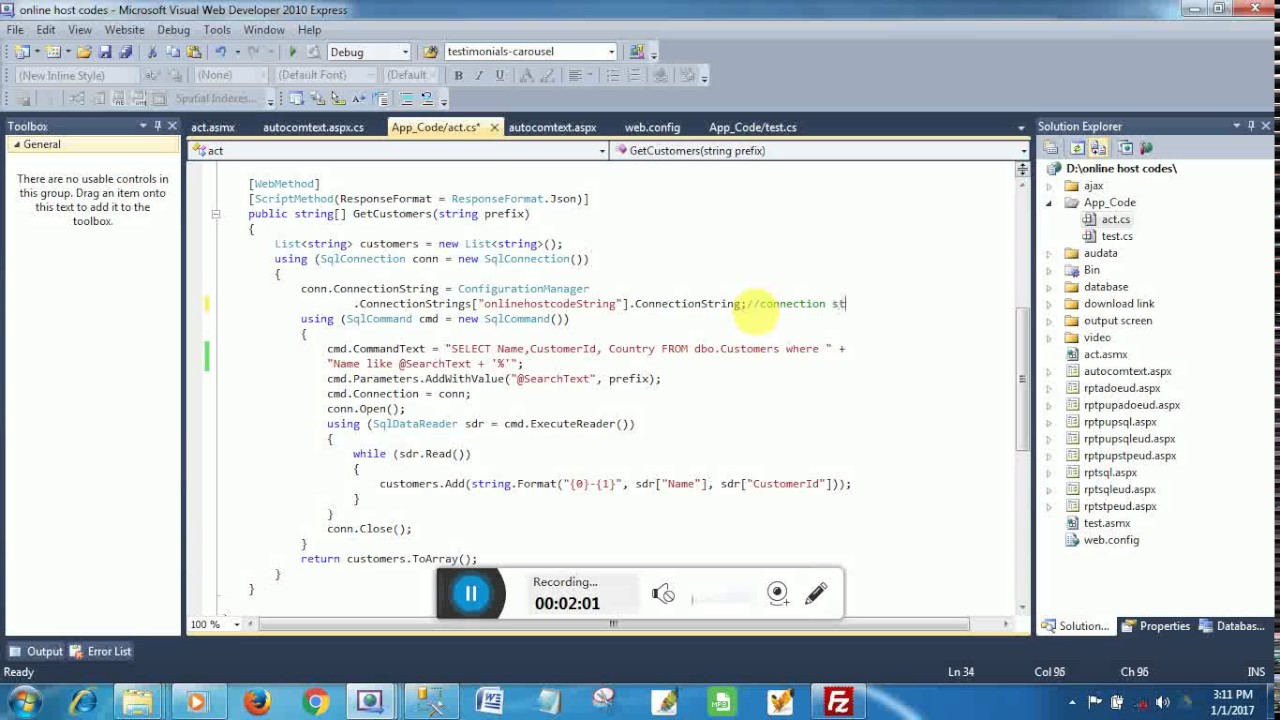Open the testimonials-carousel find dropdown
The width and height of the screenshot is (1280, 720).
tap(611, 52)
